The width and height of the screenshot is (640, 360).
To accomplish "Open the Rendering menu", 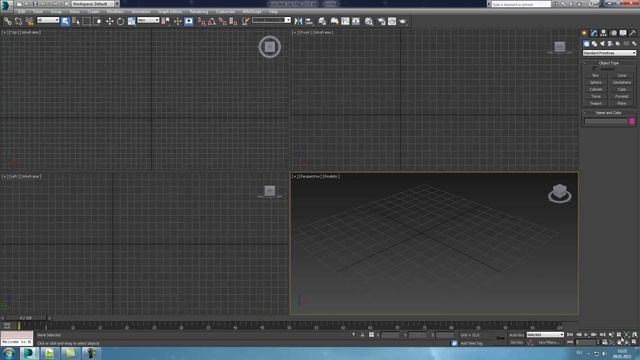I will pos(199,12).
